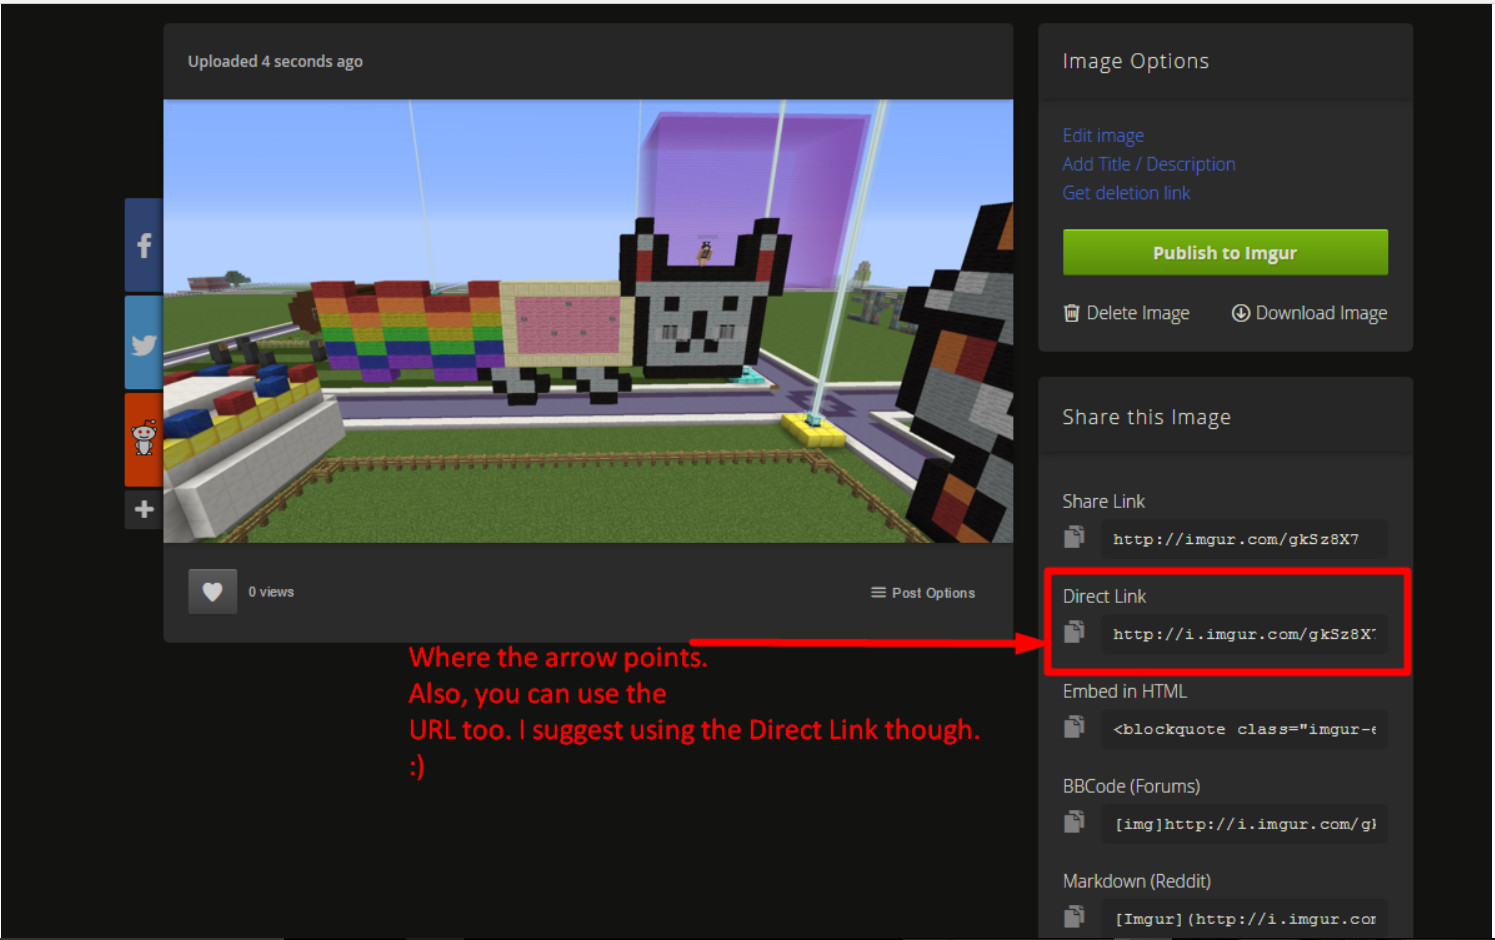Select the Embed in HTML code field

[1244, 729]
